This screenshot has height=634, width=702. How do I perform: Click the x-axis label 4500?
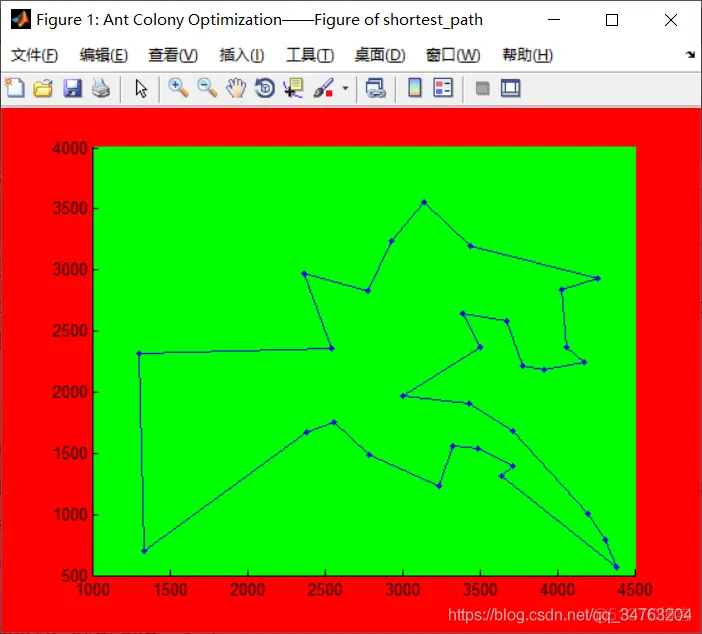coord(635,589)
